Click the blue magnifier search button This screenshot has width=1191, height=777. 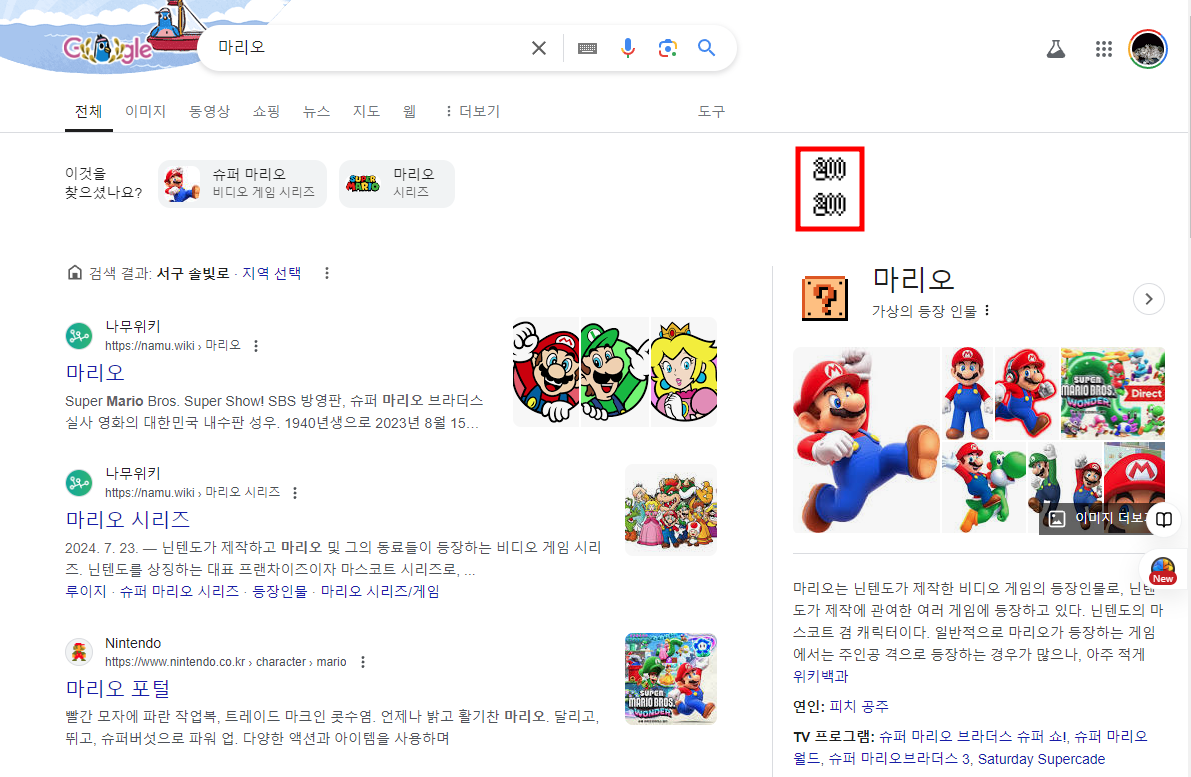(706, 48)
